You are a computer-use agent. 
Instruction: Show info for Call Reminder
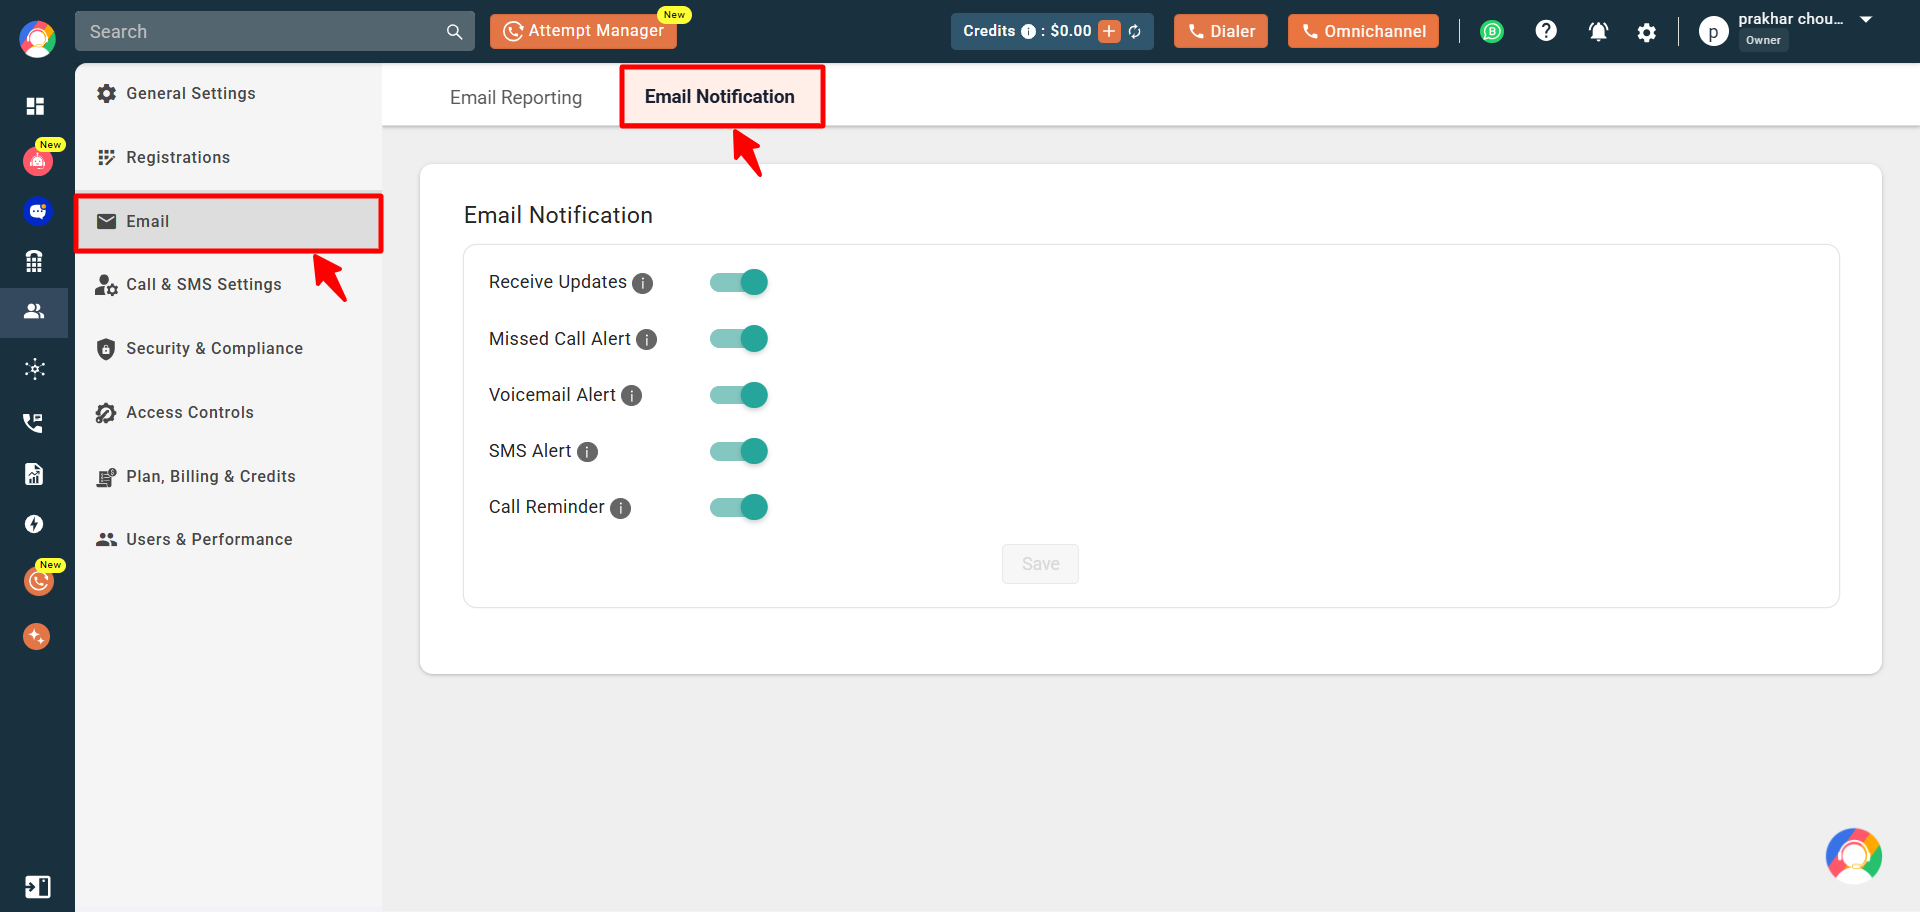(x=621, y=508)
